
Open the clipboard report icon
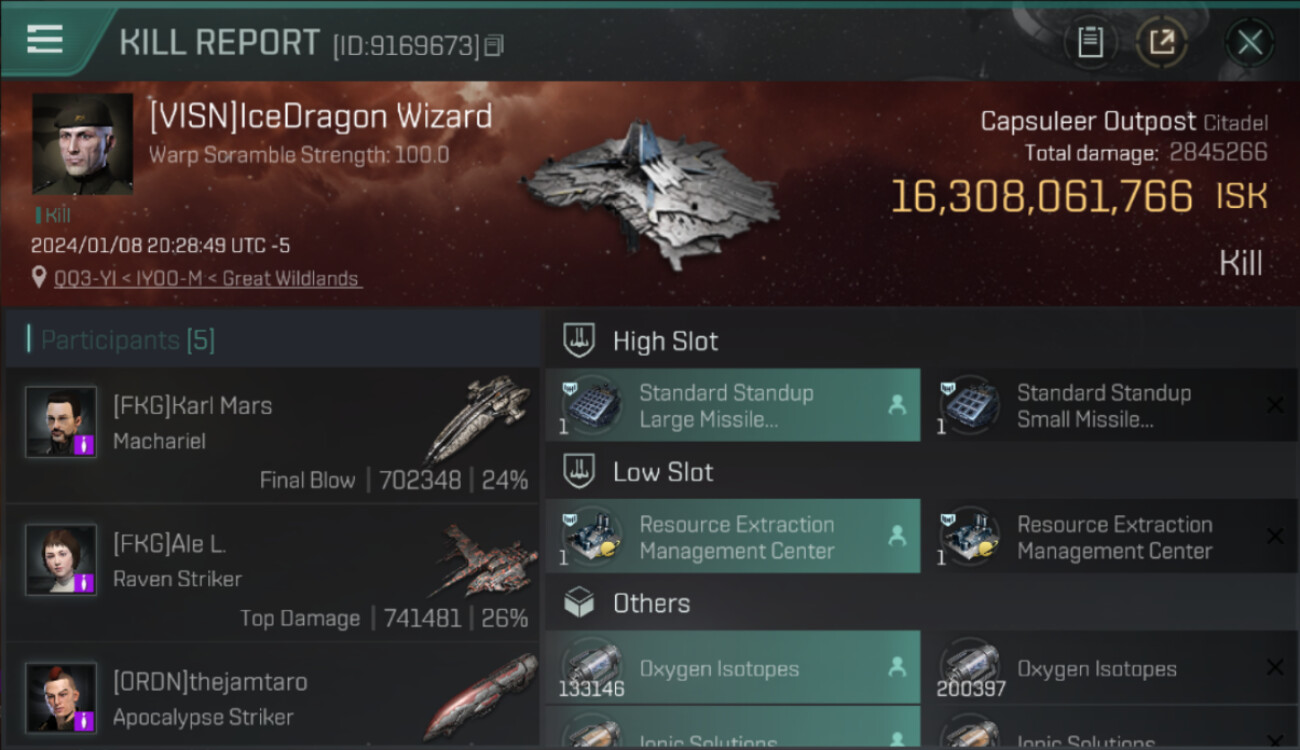click(x=1090, y=43)
